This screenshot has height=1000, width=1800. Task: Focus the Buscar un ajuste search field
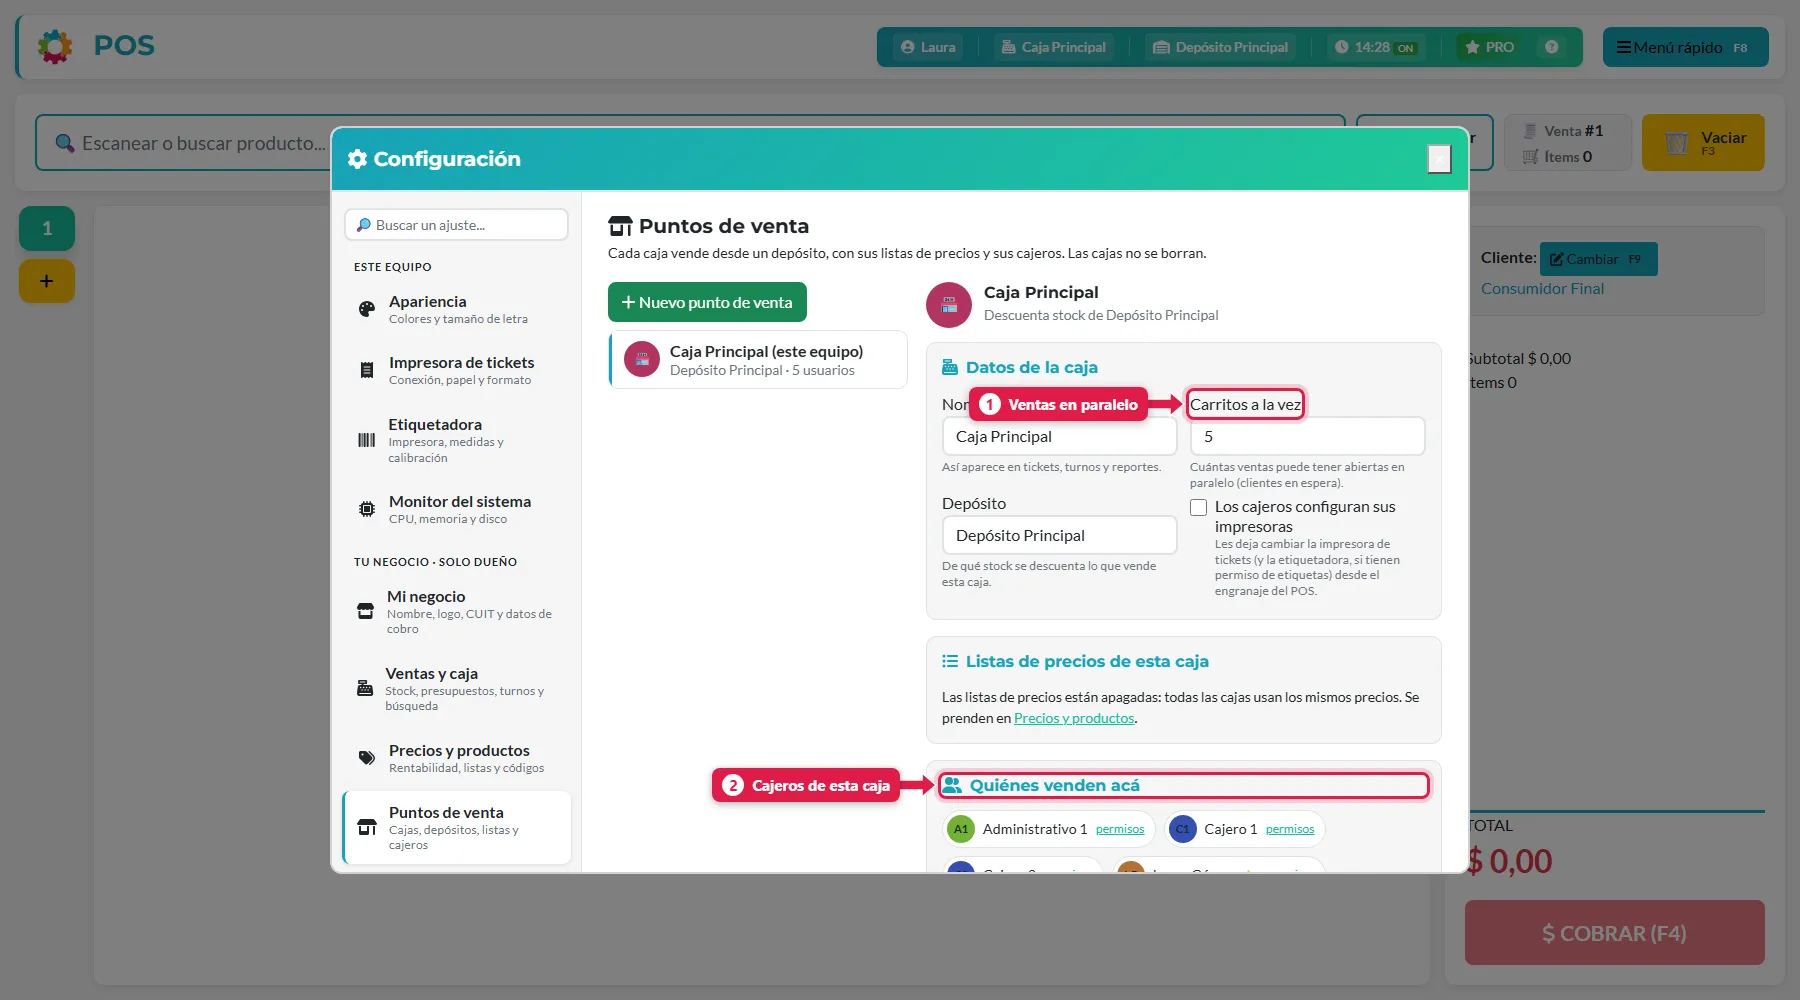(456, 225)
